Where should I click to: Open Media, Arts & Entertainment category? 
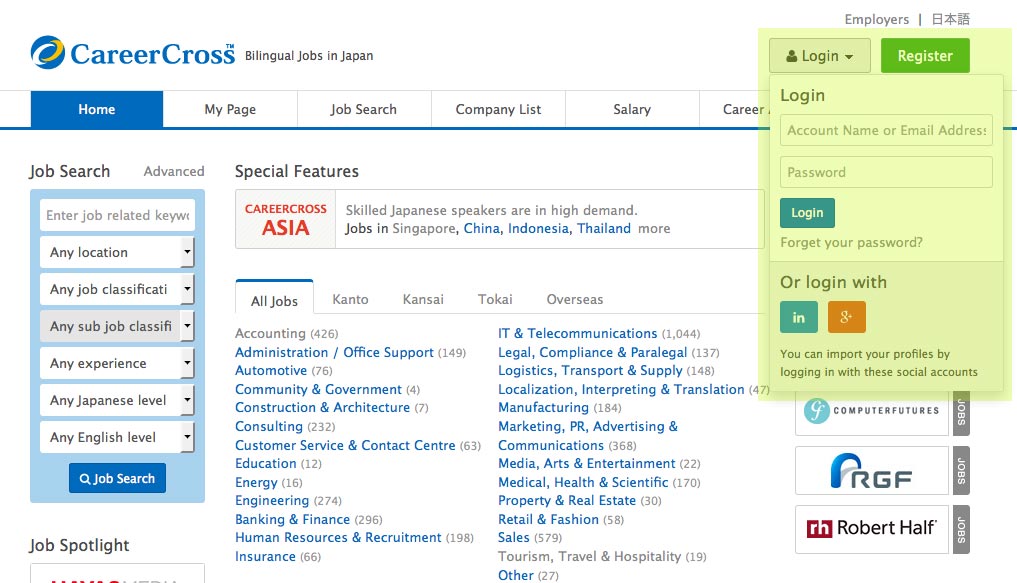tap(586, 463)
